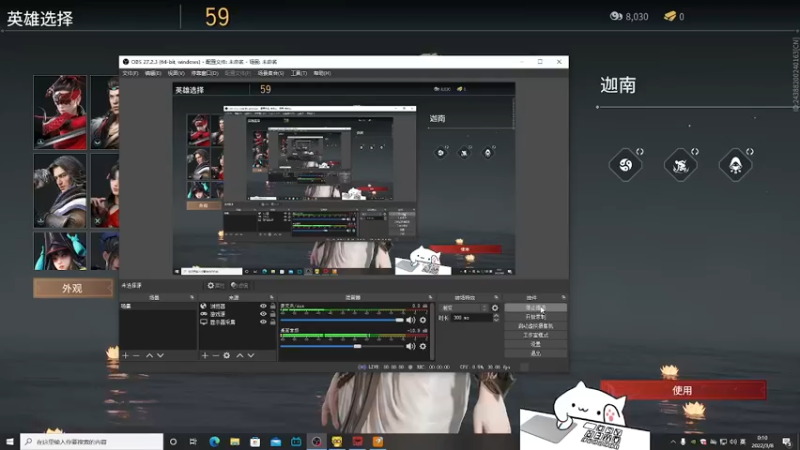Image resolution: width=800 pixels, height=450 pixels.
Task: Click the first circular skill icon under 迦南
Action: [x=626, y=164]
